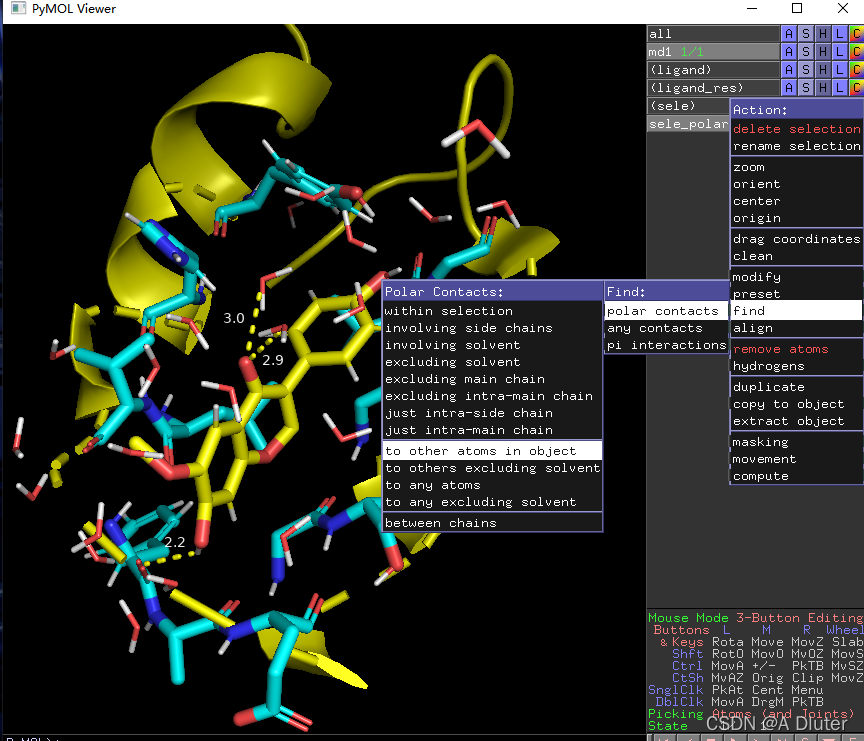864x741 pixels.
Task: Toggle visibility of the md1 object
Action: tap(713, 52)
